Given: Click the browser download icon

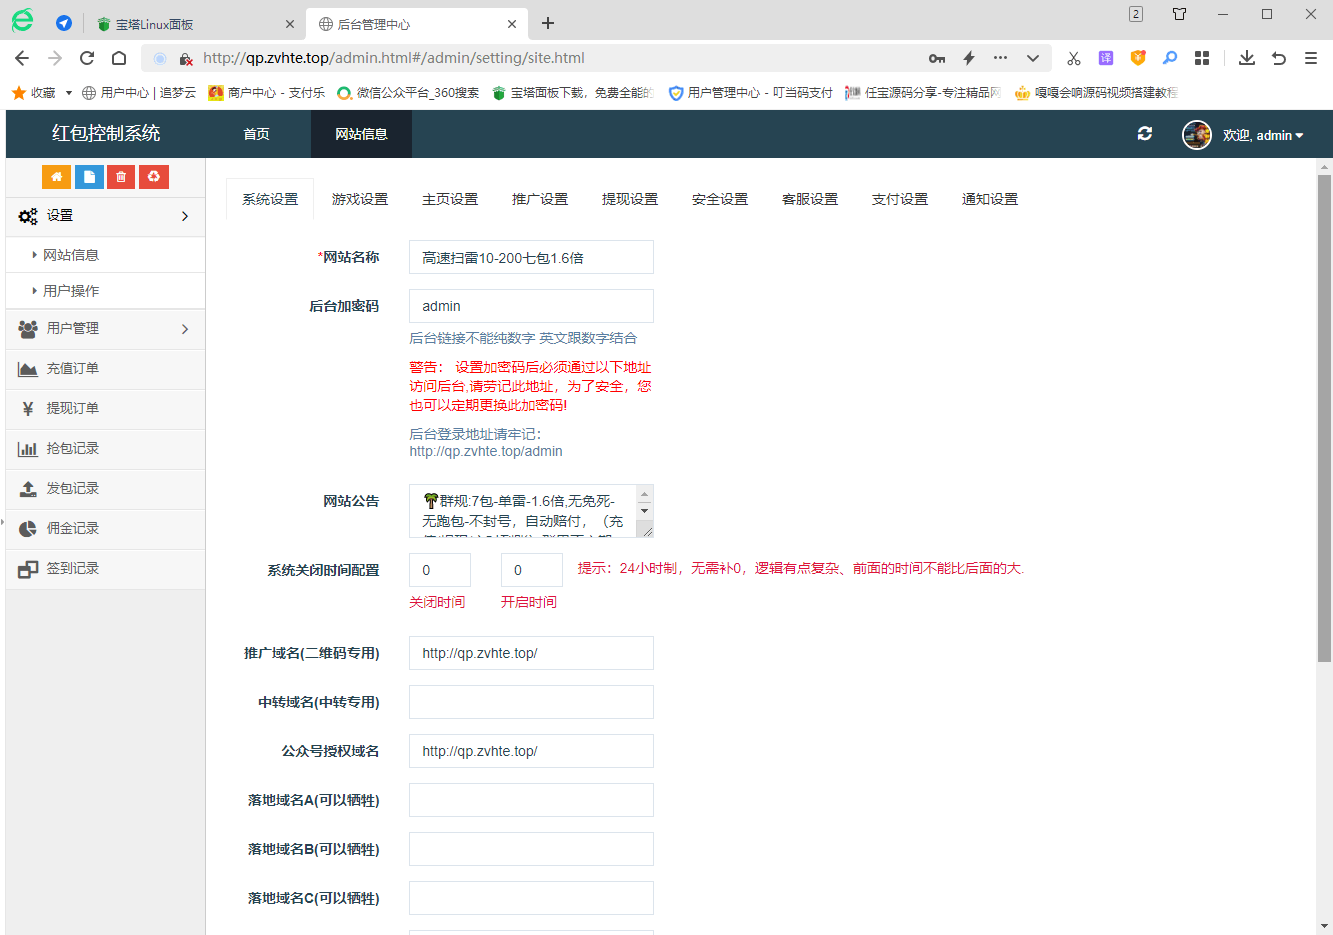Looking at the screenshot, I should [1246, 58].
